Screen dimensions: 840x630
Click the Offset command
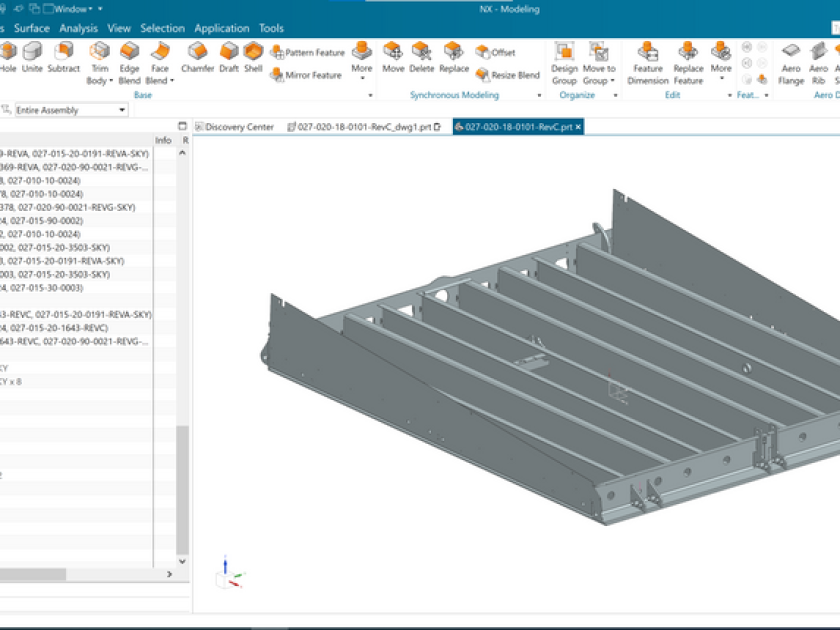(495, 52)
